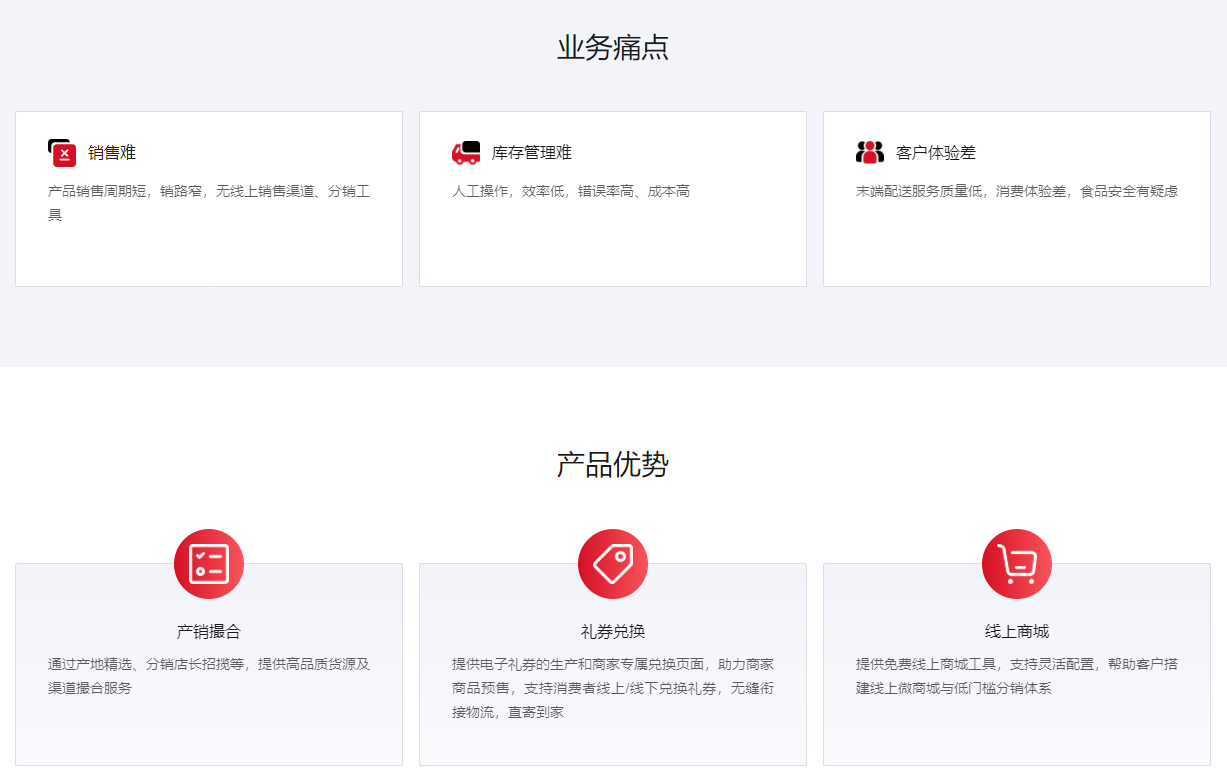Click the 业务痛点 section heading
The image size is (1227, 780).
pos(613,46)
